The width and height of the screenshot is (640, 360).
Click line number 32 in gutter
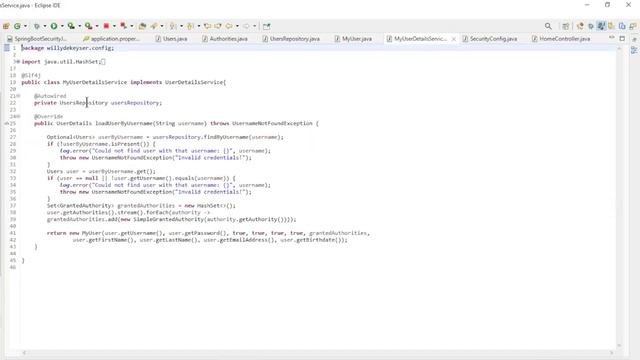point(13,171)
